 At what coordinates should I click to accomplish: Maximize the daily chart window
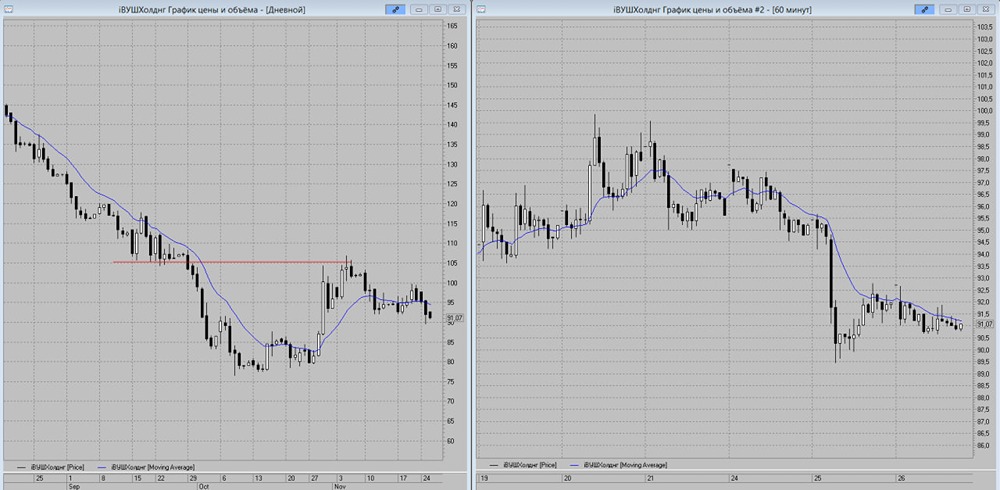[x=438, y=10]
